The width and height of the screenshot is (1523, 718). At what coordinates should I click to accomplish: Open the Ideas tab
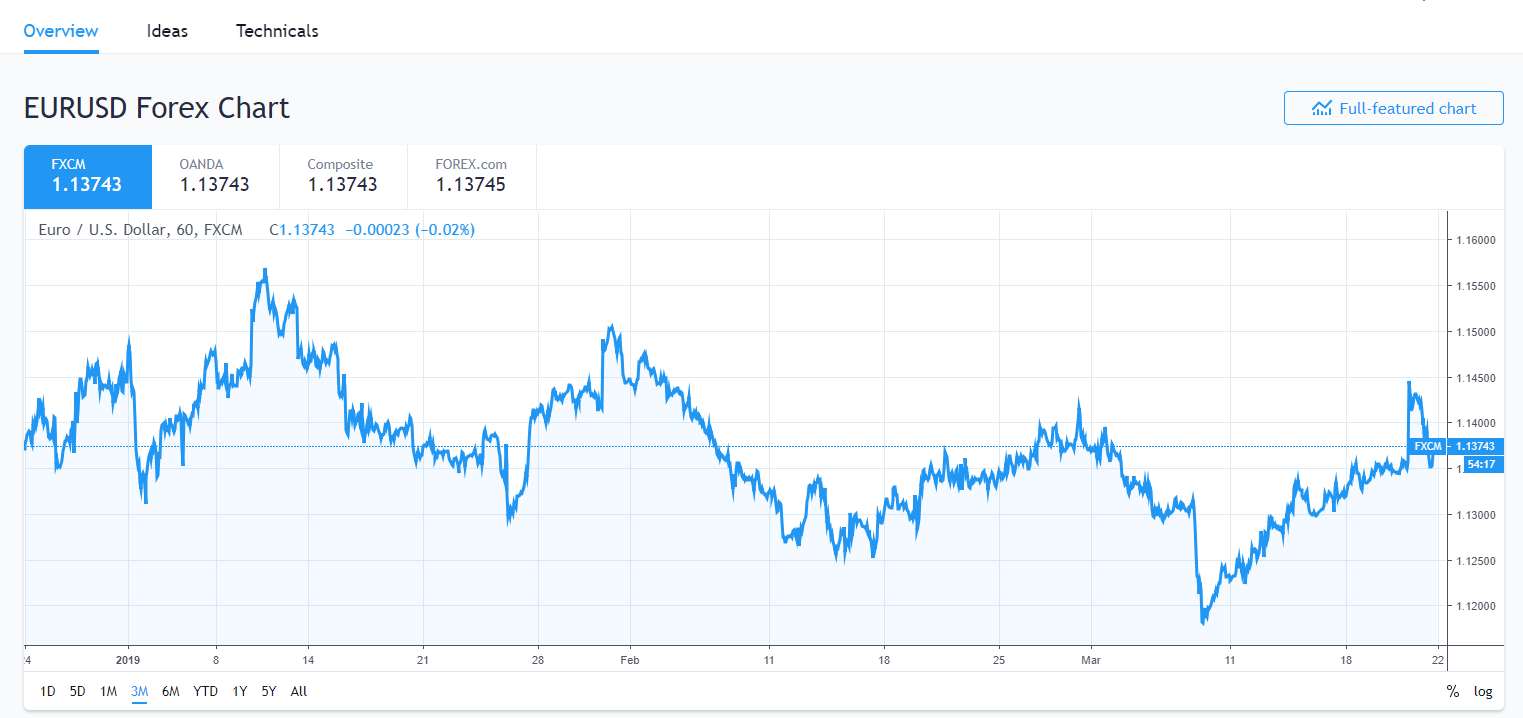167,31
